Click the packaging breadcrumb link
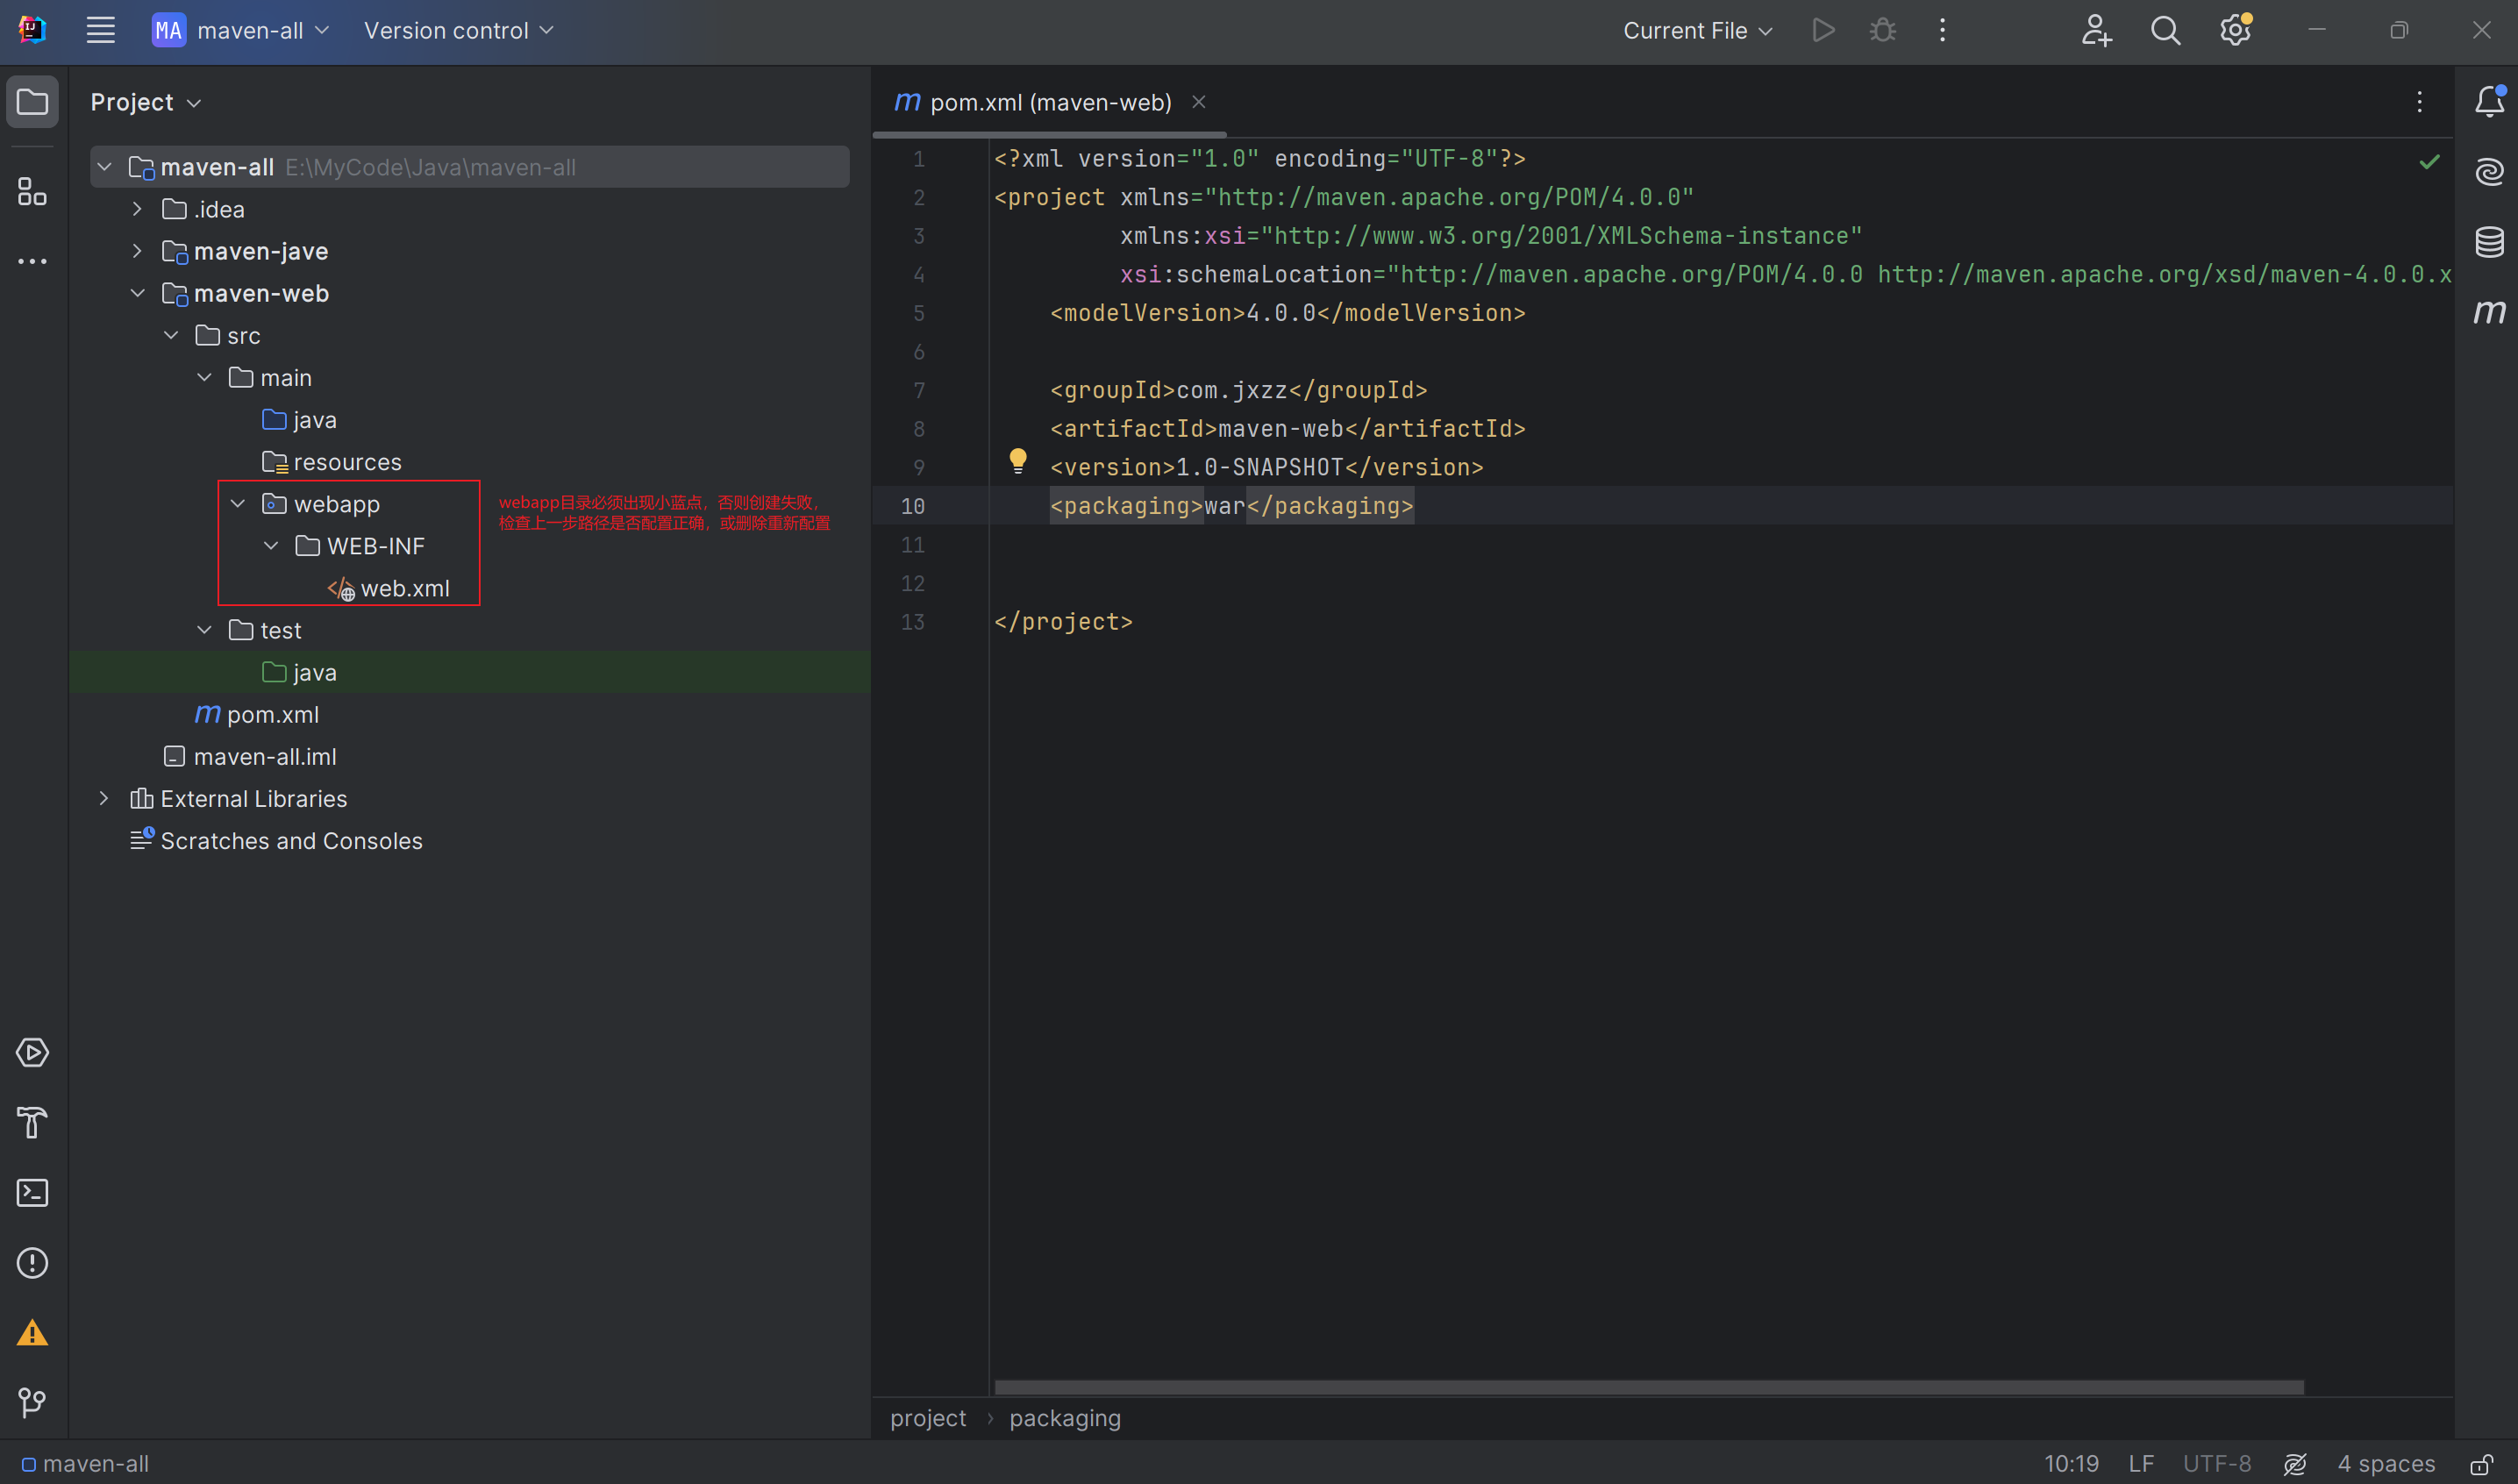Screen dimensions: 2518x1484 (x=1064, y=1418)
